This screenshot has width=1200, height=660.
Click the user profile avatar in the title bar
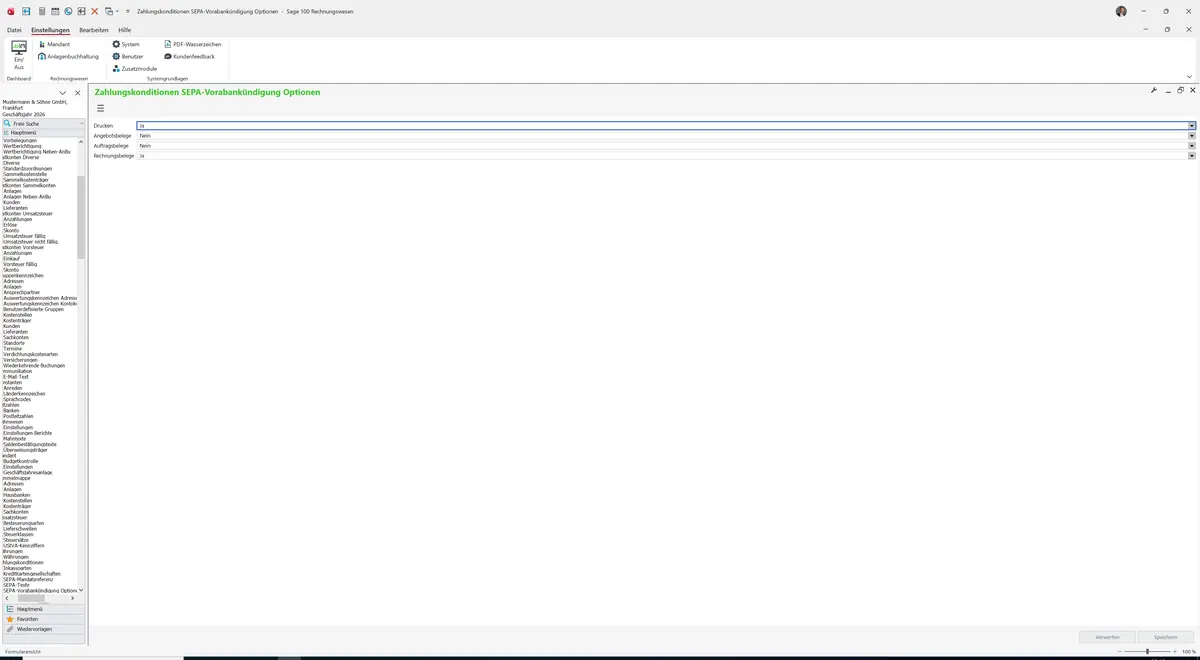click(1121, 11)
